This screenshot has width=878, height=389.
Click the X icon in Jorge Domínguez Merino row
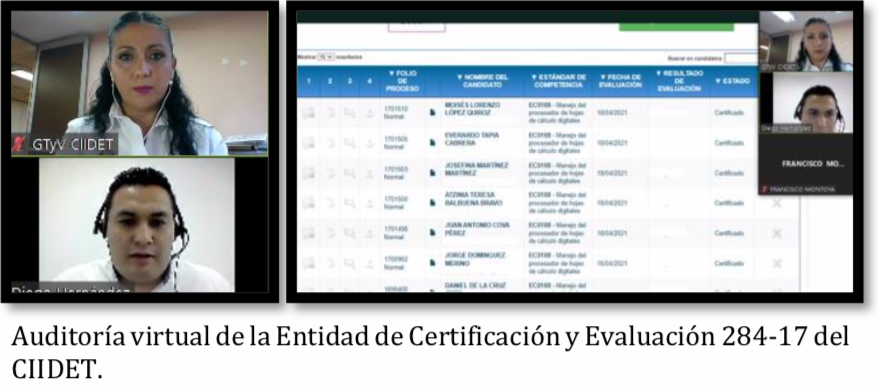777,263
